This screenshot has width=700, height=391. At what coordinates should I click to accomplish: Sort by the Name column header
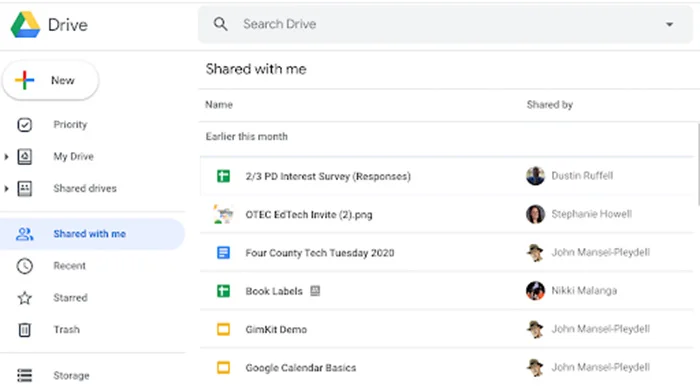219,104
